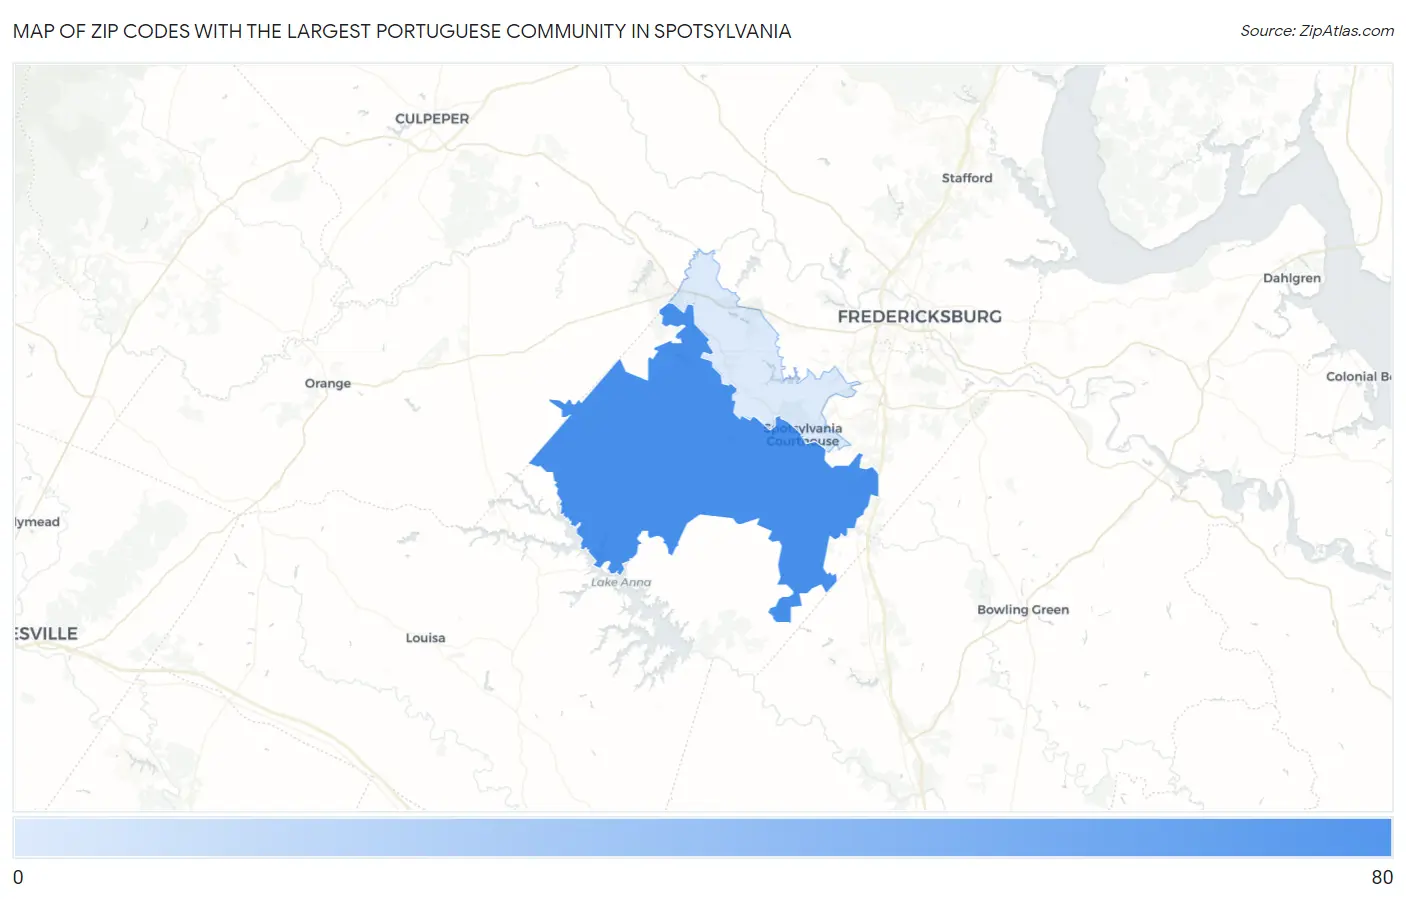Image resolution: width=1406 pixels, height=899 pixels.
Task: Click the Source: ZipAtlas.com attribution
Action: coord(1317,31)
